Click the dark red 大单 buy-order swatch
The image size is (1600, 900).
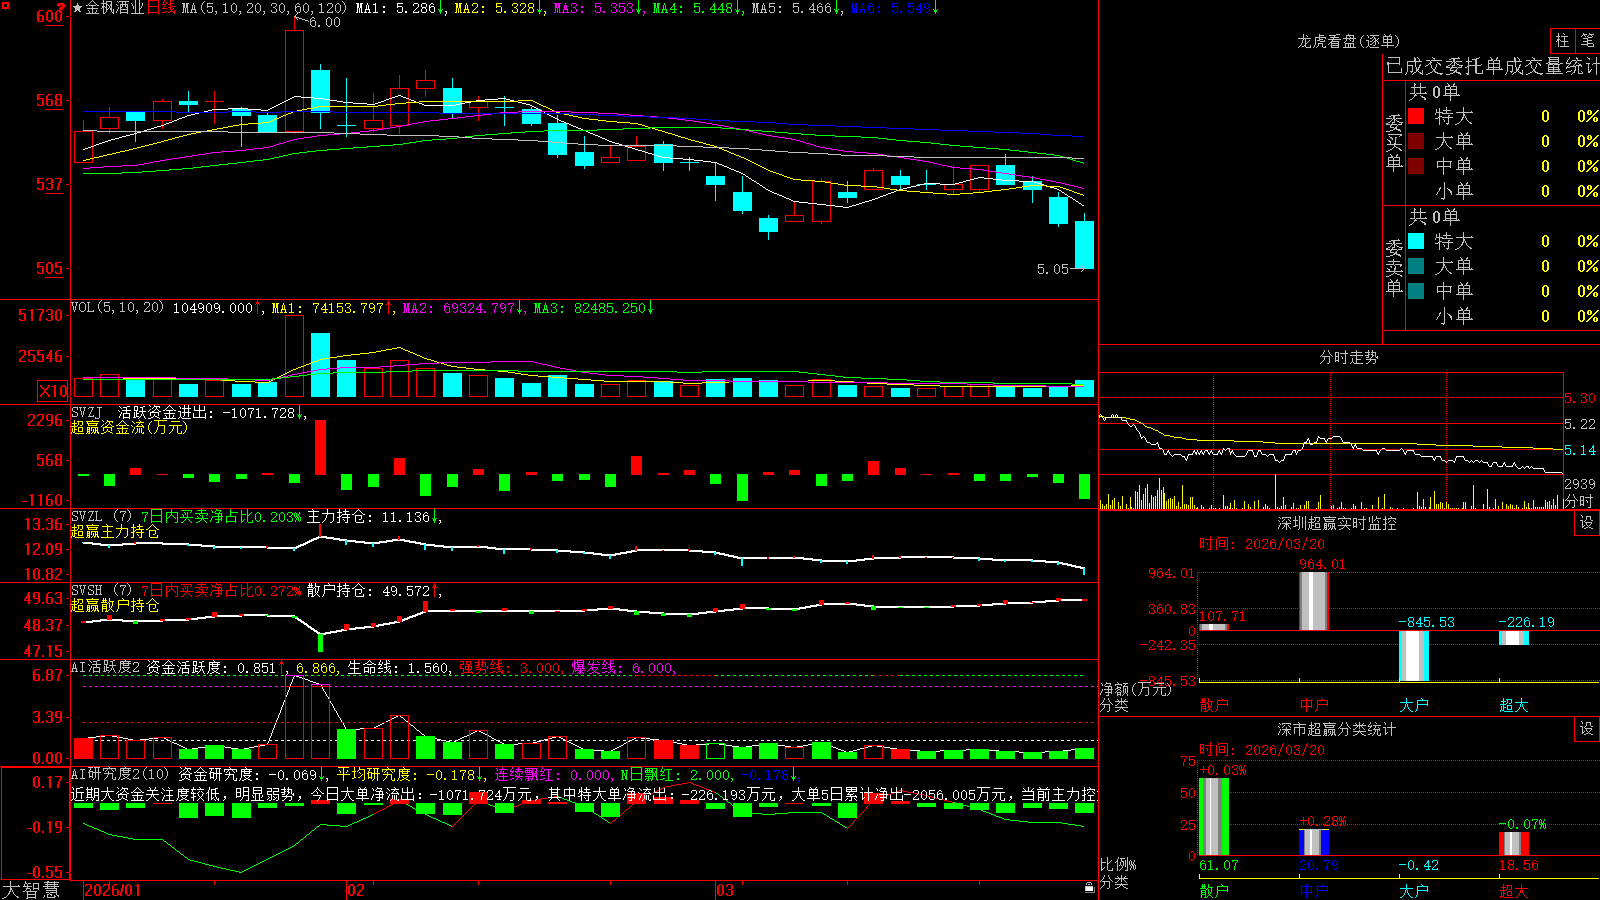point(1416,141)
